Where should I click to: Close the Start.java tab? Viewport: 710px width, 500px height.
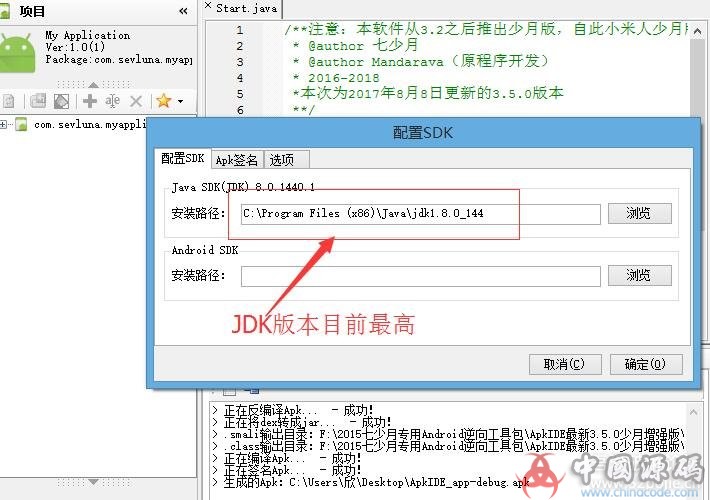[208, 5]
